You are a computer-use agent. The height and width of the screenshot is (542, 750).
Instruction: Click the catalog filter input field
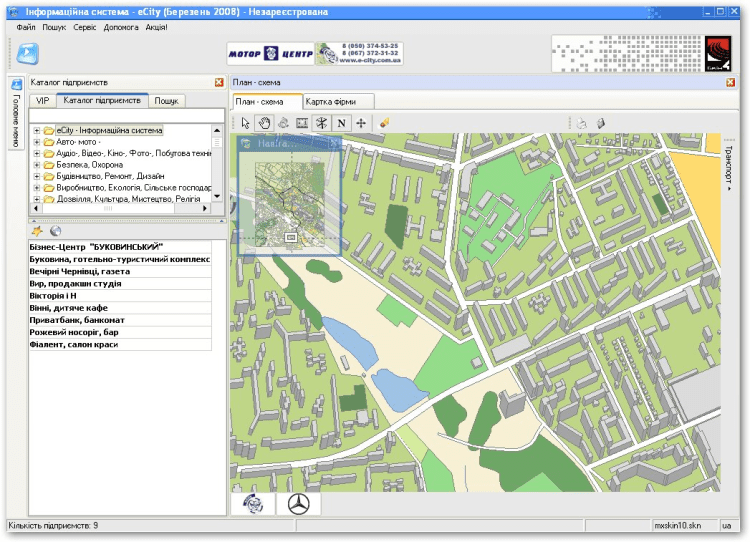(x=120, y=116)
